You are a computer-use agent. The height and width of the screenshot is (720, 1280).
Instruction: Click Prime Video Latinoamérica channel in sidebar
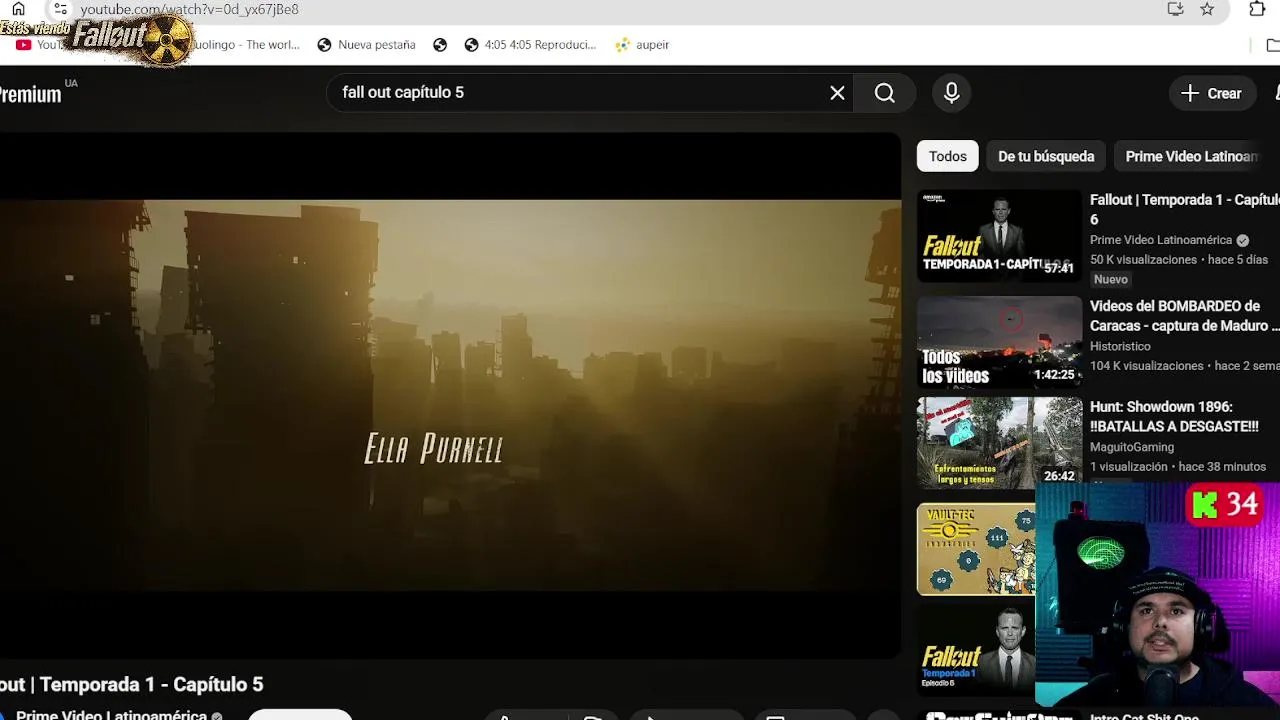pyautogui.click(x=1161, y=240)
